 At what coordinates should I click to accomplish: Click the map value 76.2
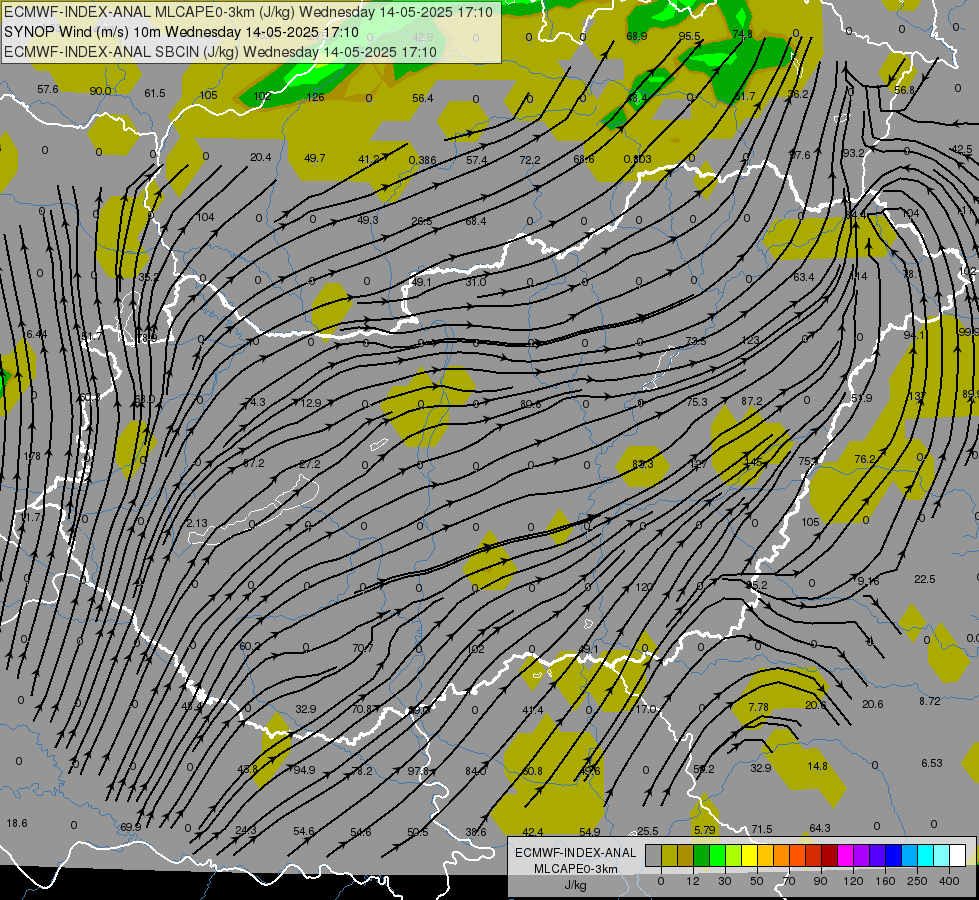pos(865,459)
